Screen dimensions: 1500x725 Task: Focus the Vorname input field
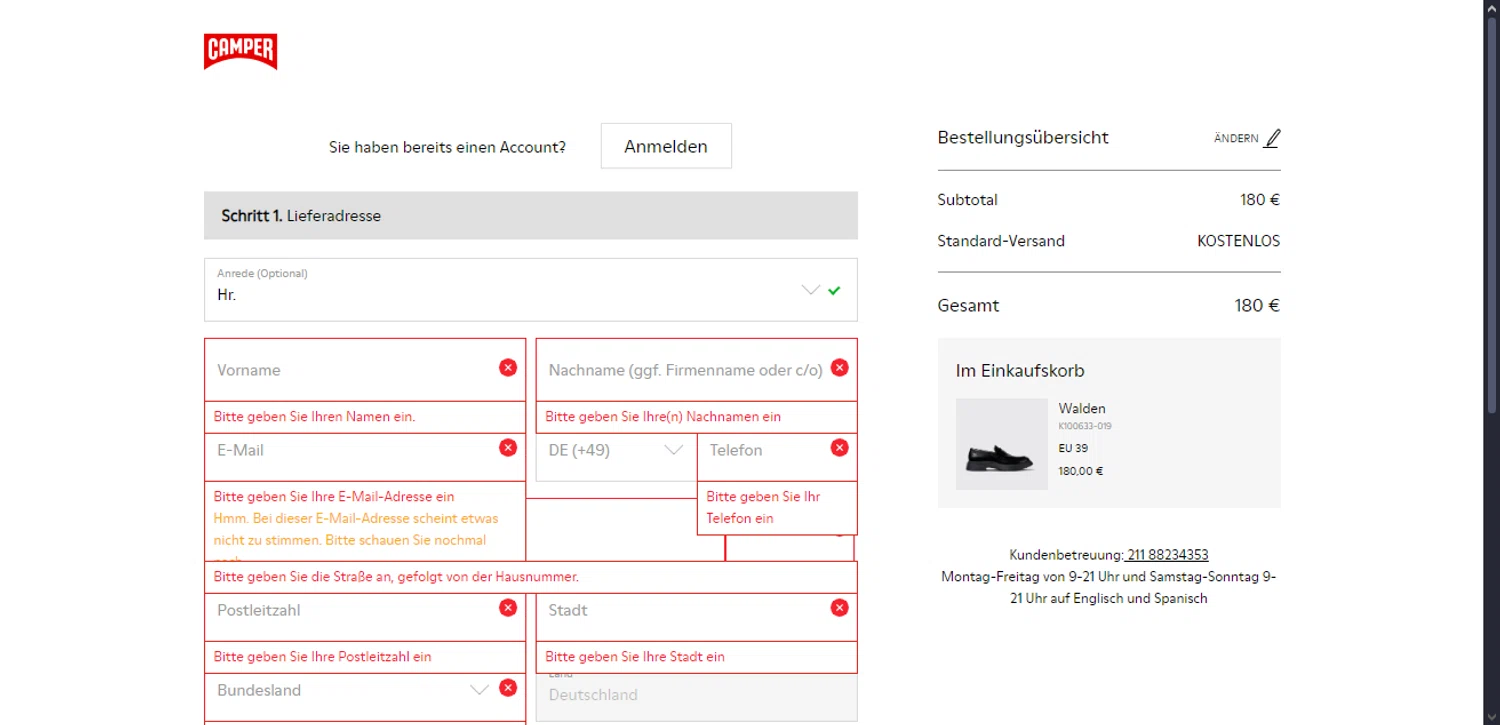click(350, 371)
